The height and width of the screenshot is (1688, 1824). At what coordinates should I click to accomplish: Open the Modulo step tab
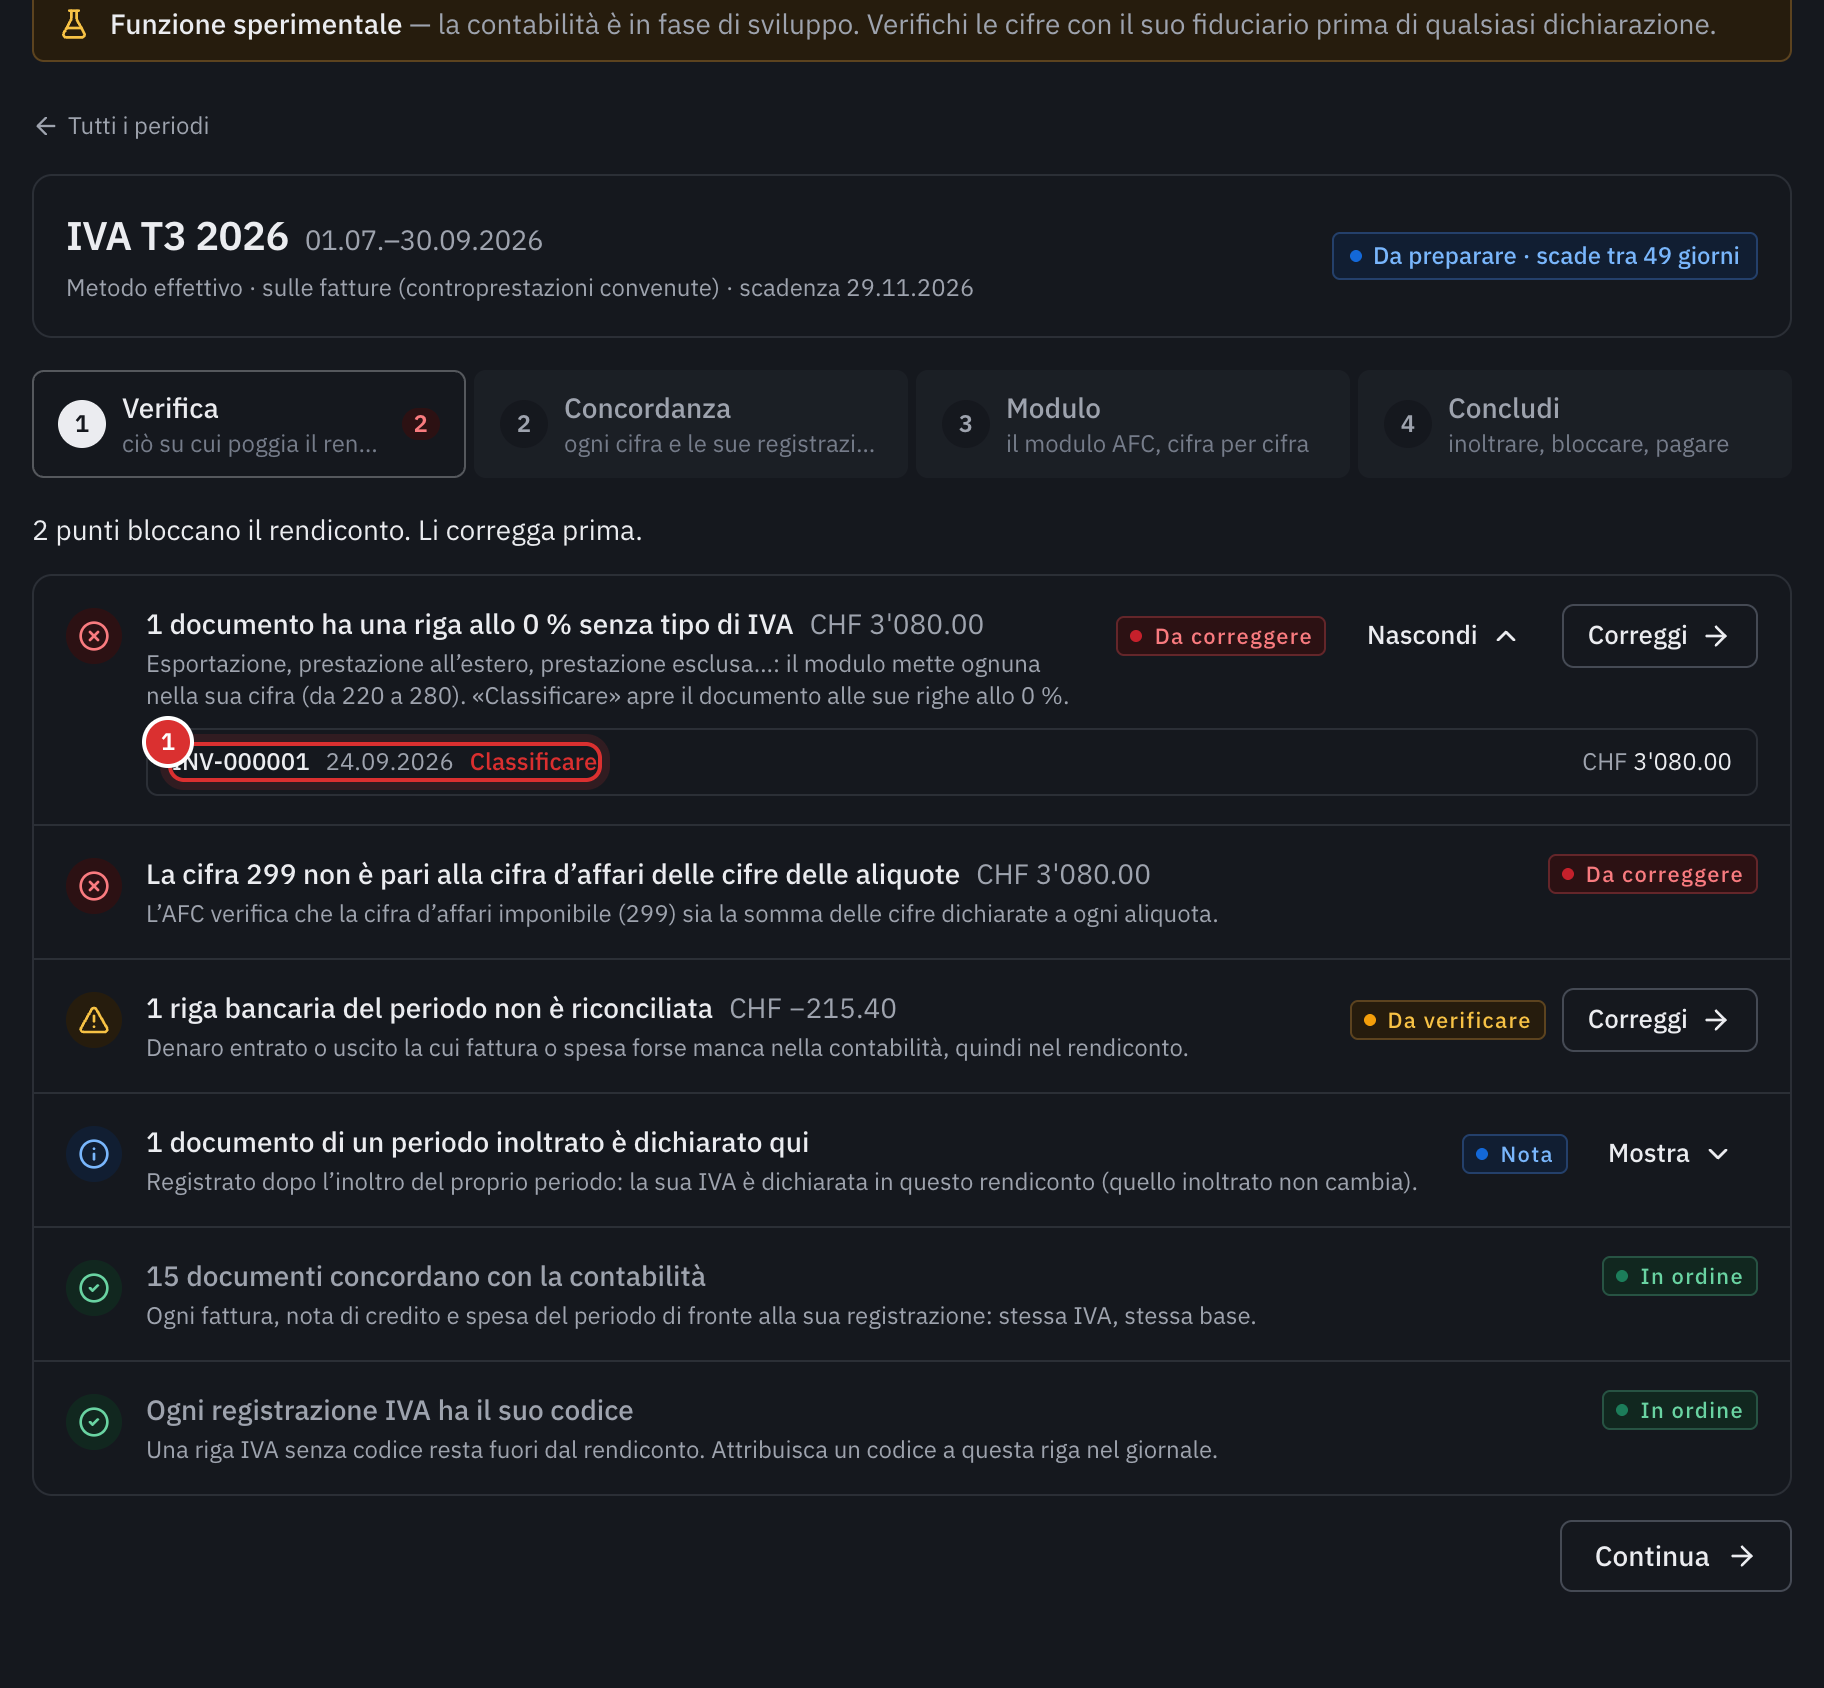(1133, 424)
